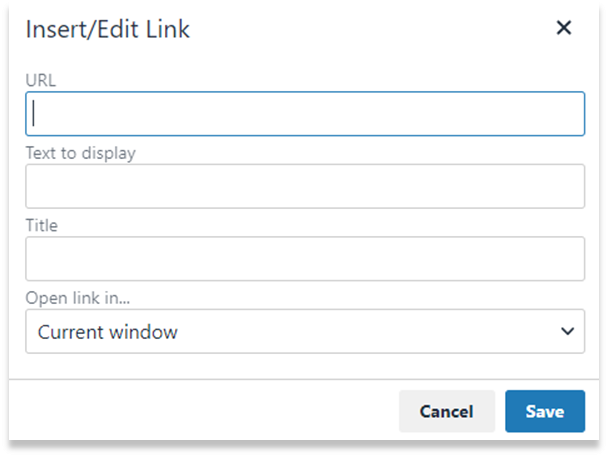
Task: Click the Open link in... label
Action: (78, 298)
